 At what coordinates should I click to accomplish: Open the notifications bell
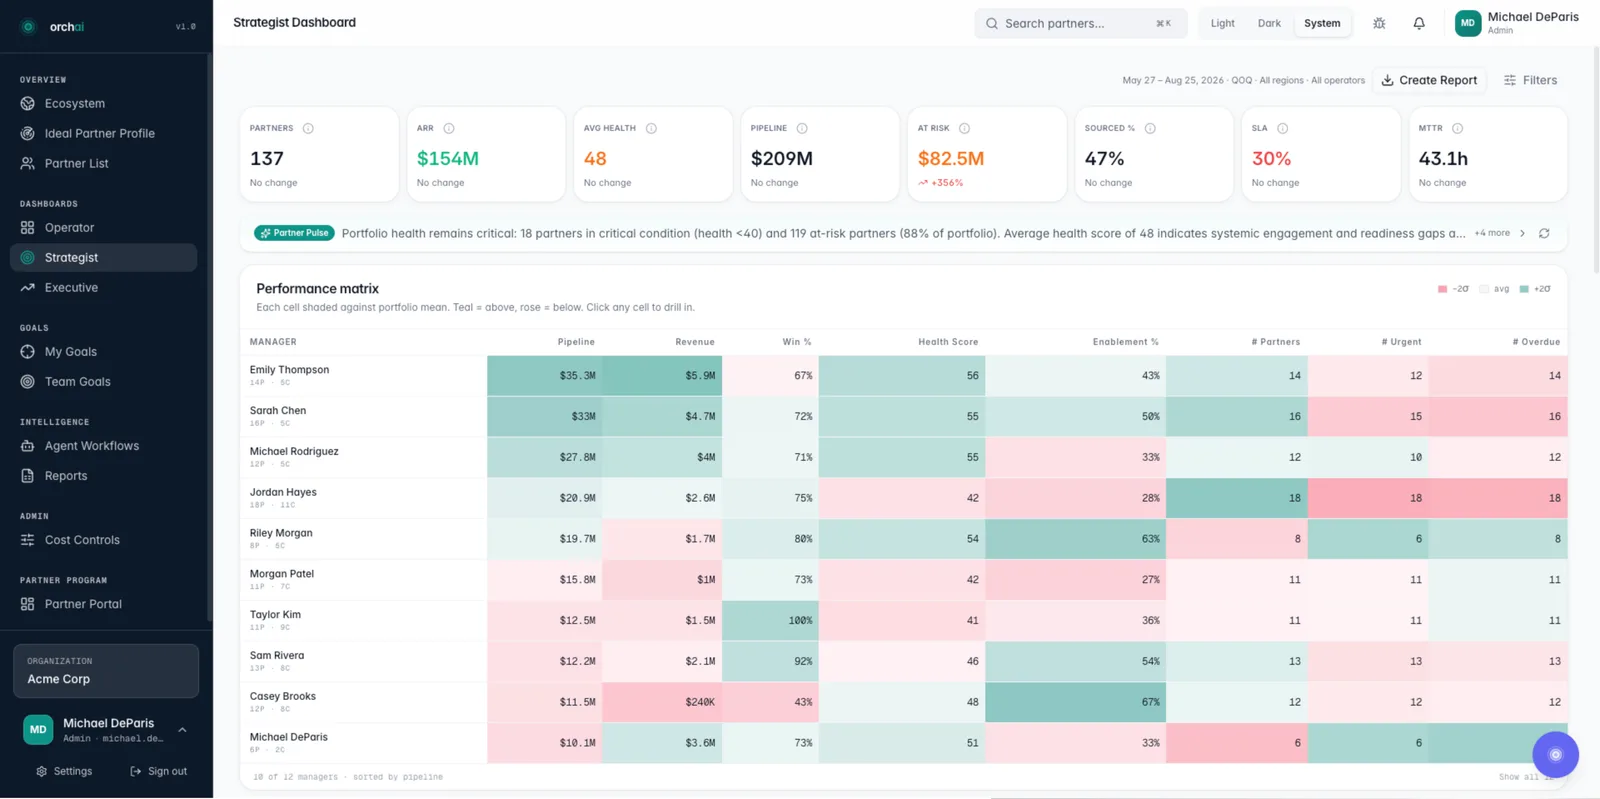[x=1419, y=23]
